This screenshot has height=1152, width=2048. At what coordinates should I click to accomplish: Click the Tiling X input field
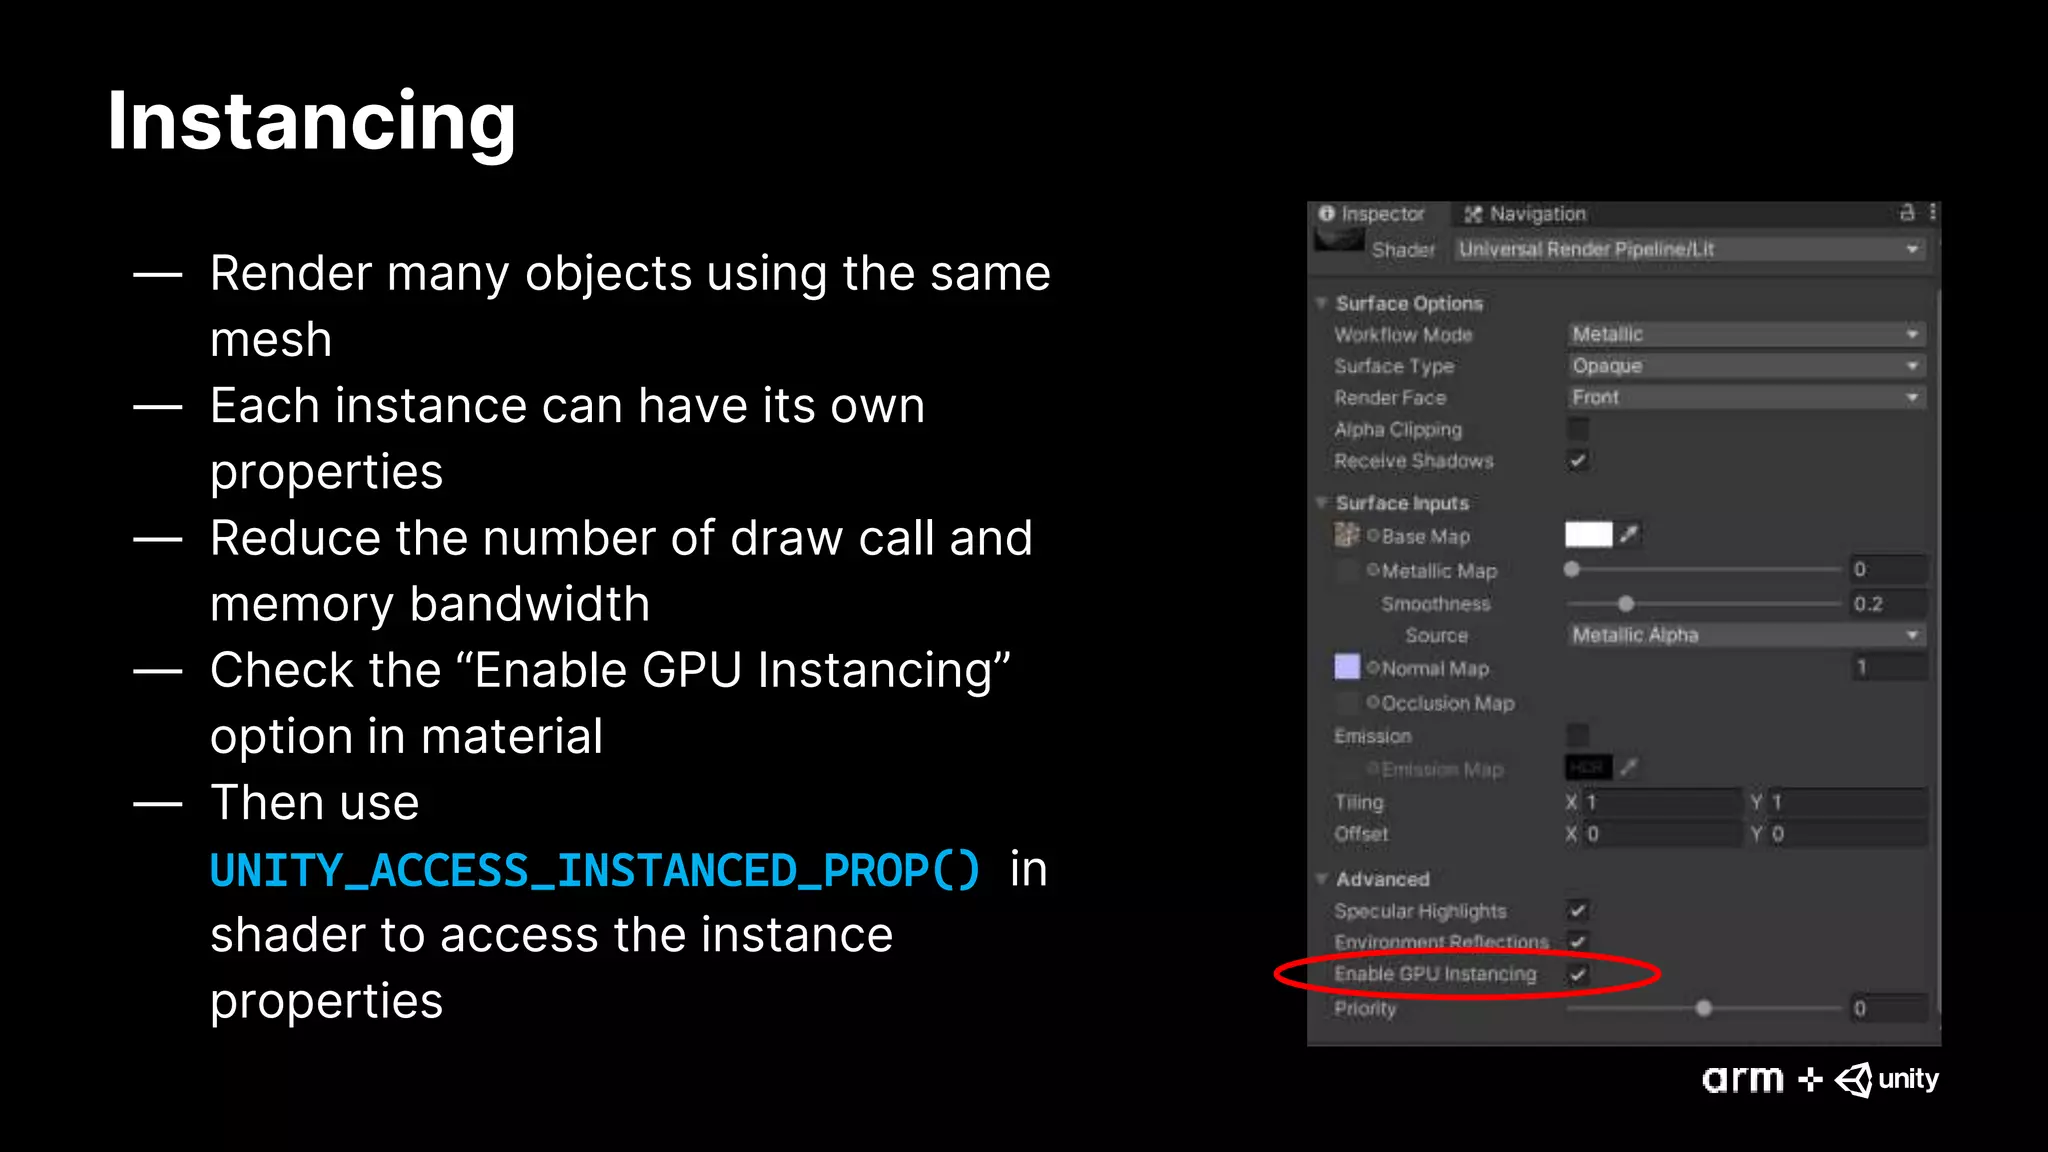(1663, 802)
